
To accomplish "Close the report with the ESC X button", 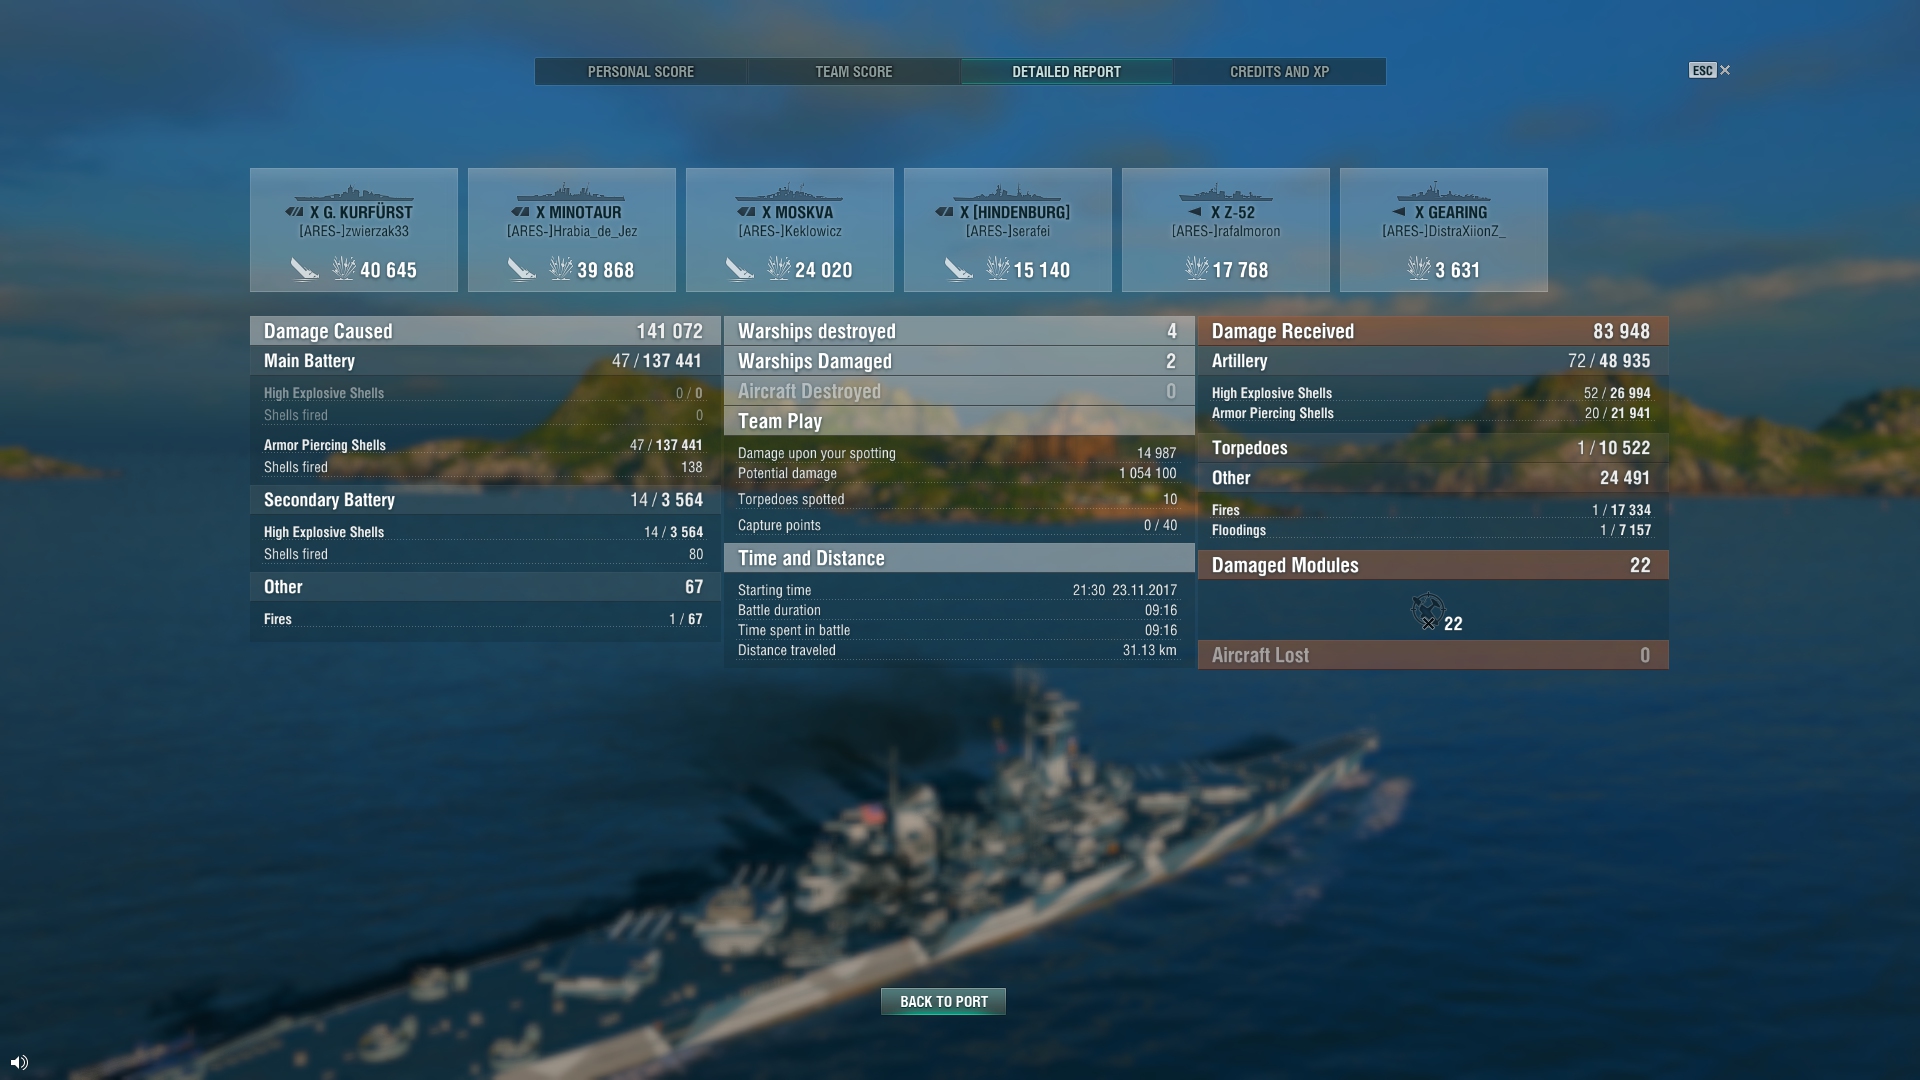I will 1710,70.
